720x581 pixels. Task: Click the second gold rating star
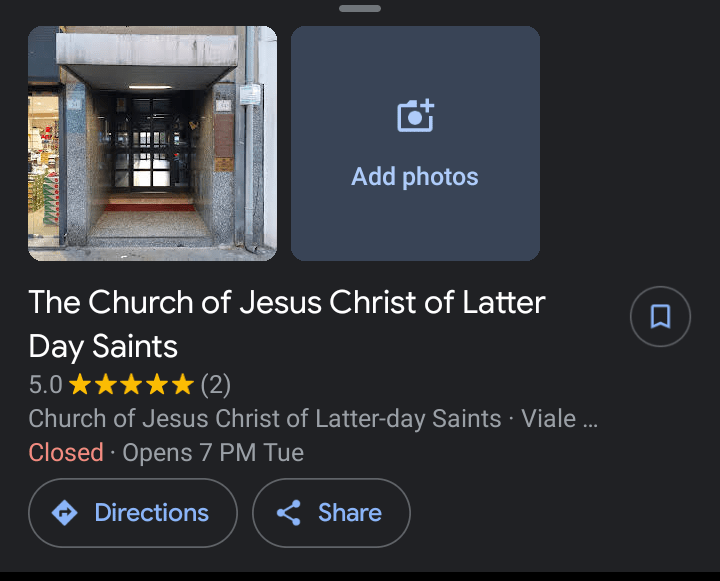(106, 384)
